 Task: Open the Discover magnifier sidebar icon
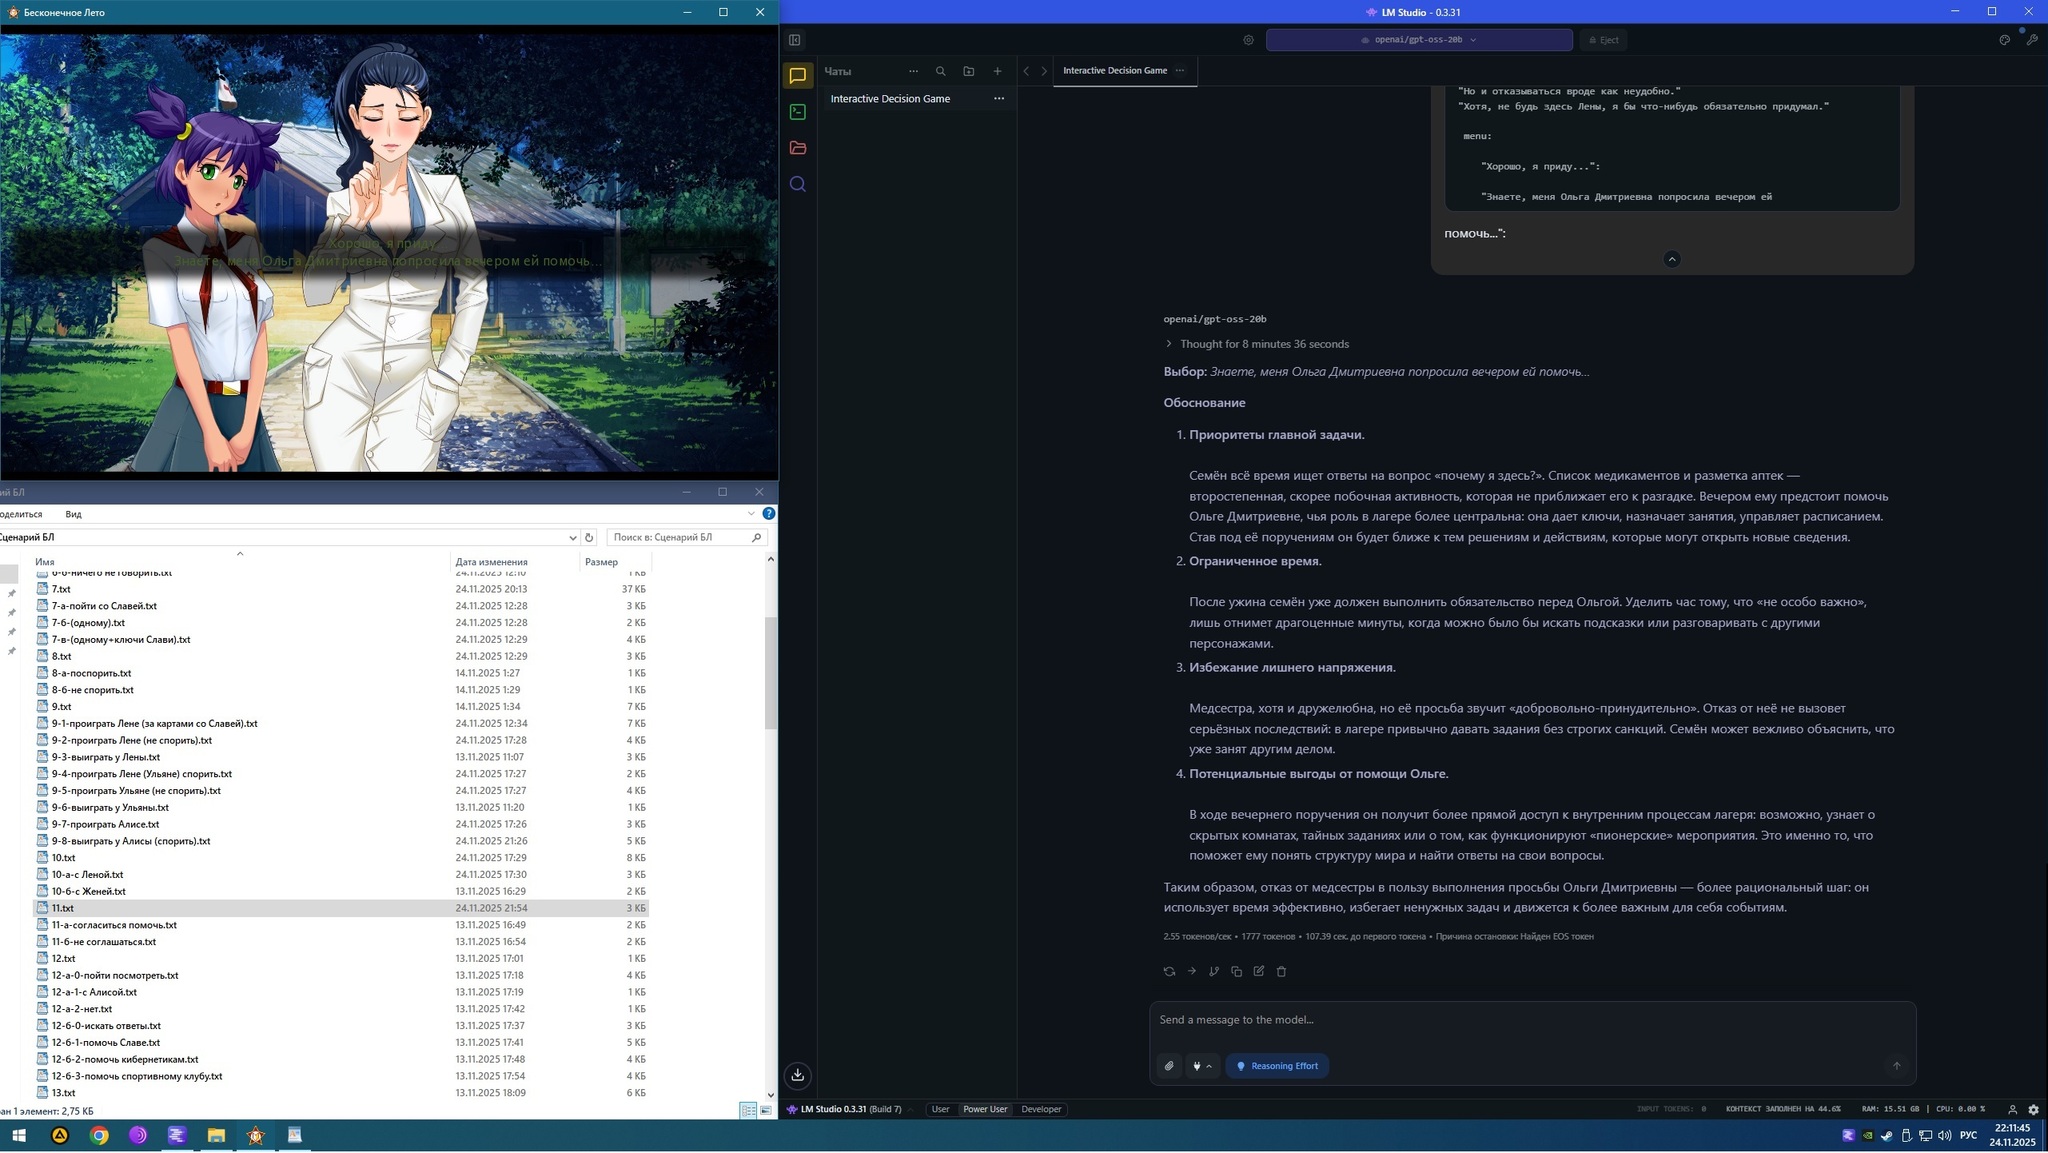(x=797, y=184)
